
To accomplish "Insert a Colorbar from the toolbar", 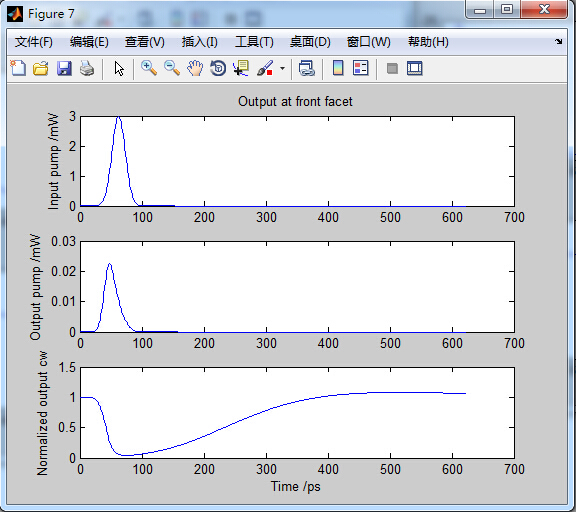I will pos(338,68).
